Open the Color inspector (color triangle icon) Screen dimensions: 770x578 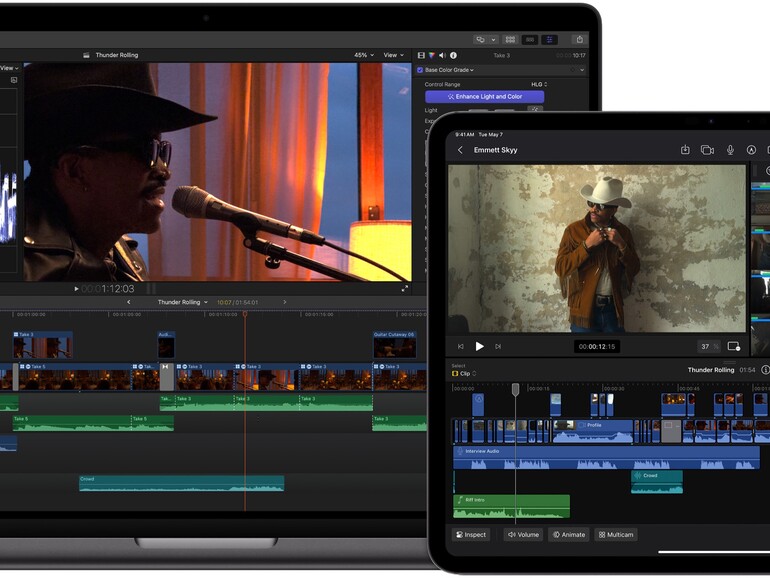coord(432,55)
